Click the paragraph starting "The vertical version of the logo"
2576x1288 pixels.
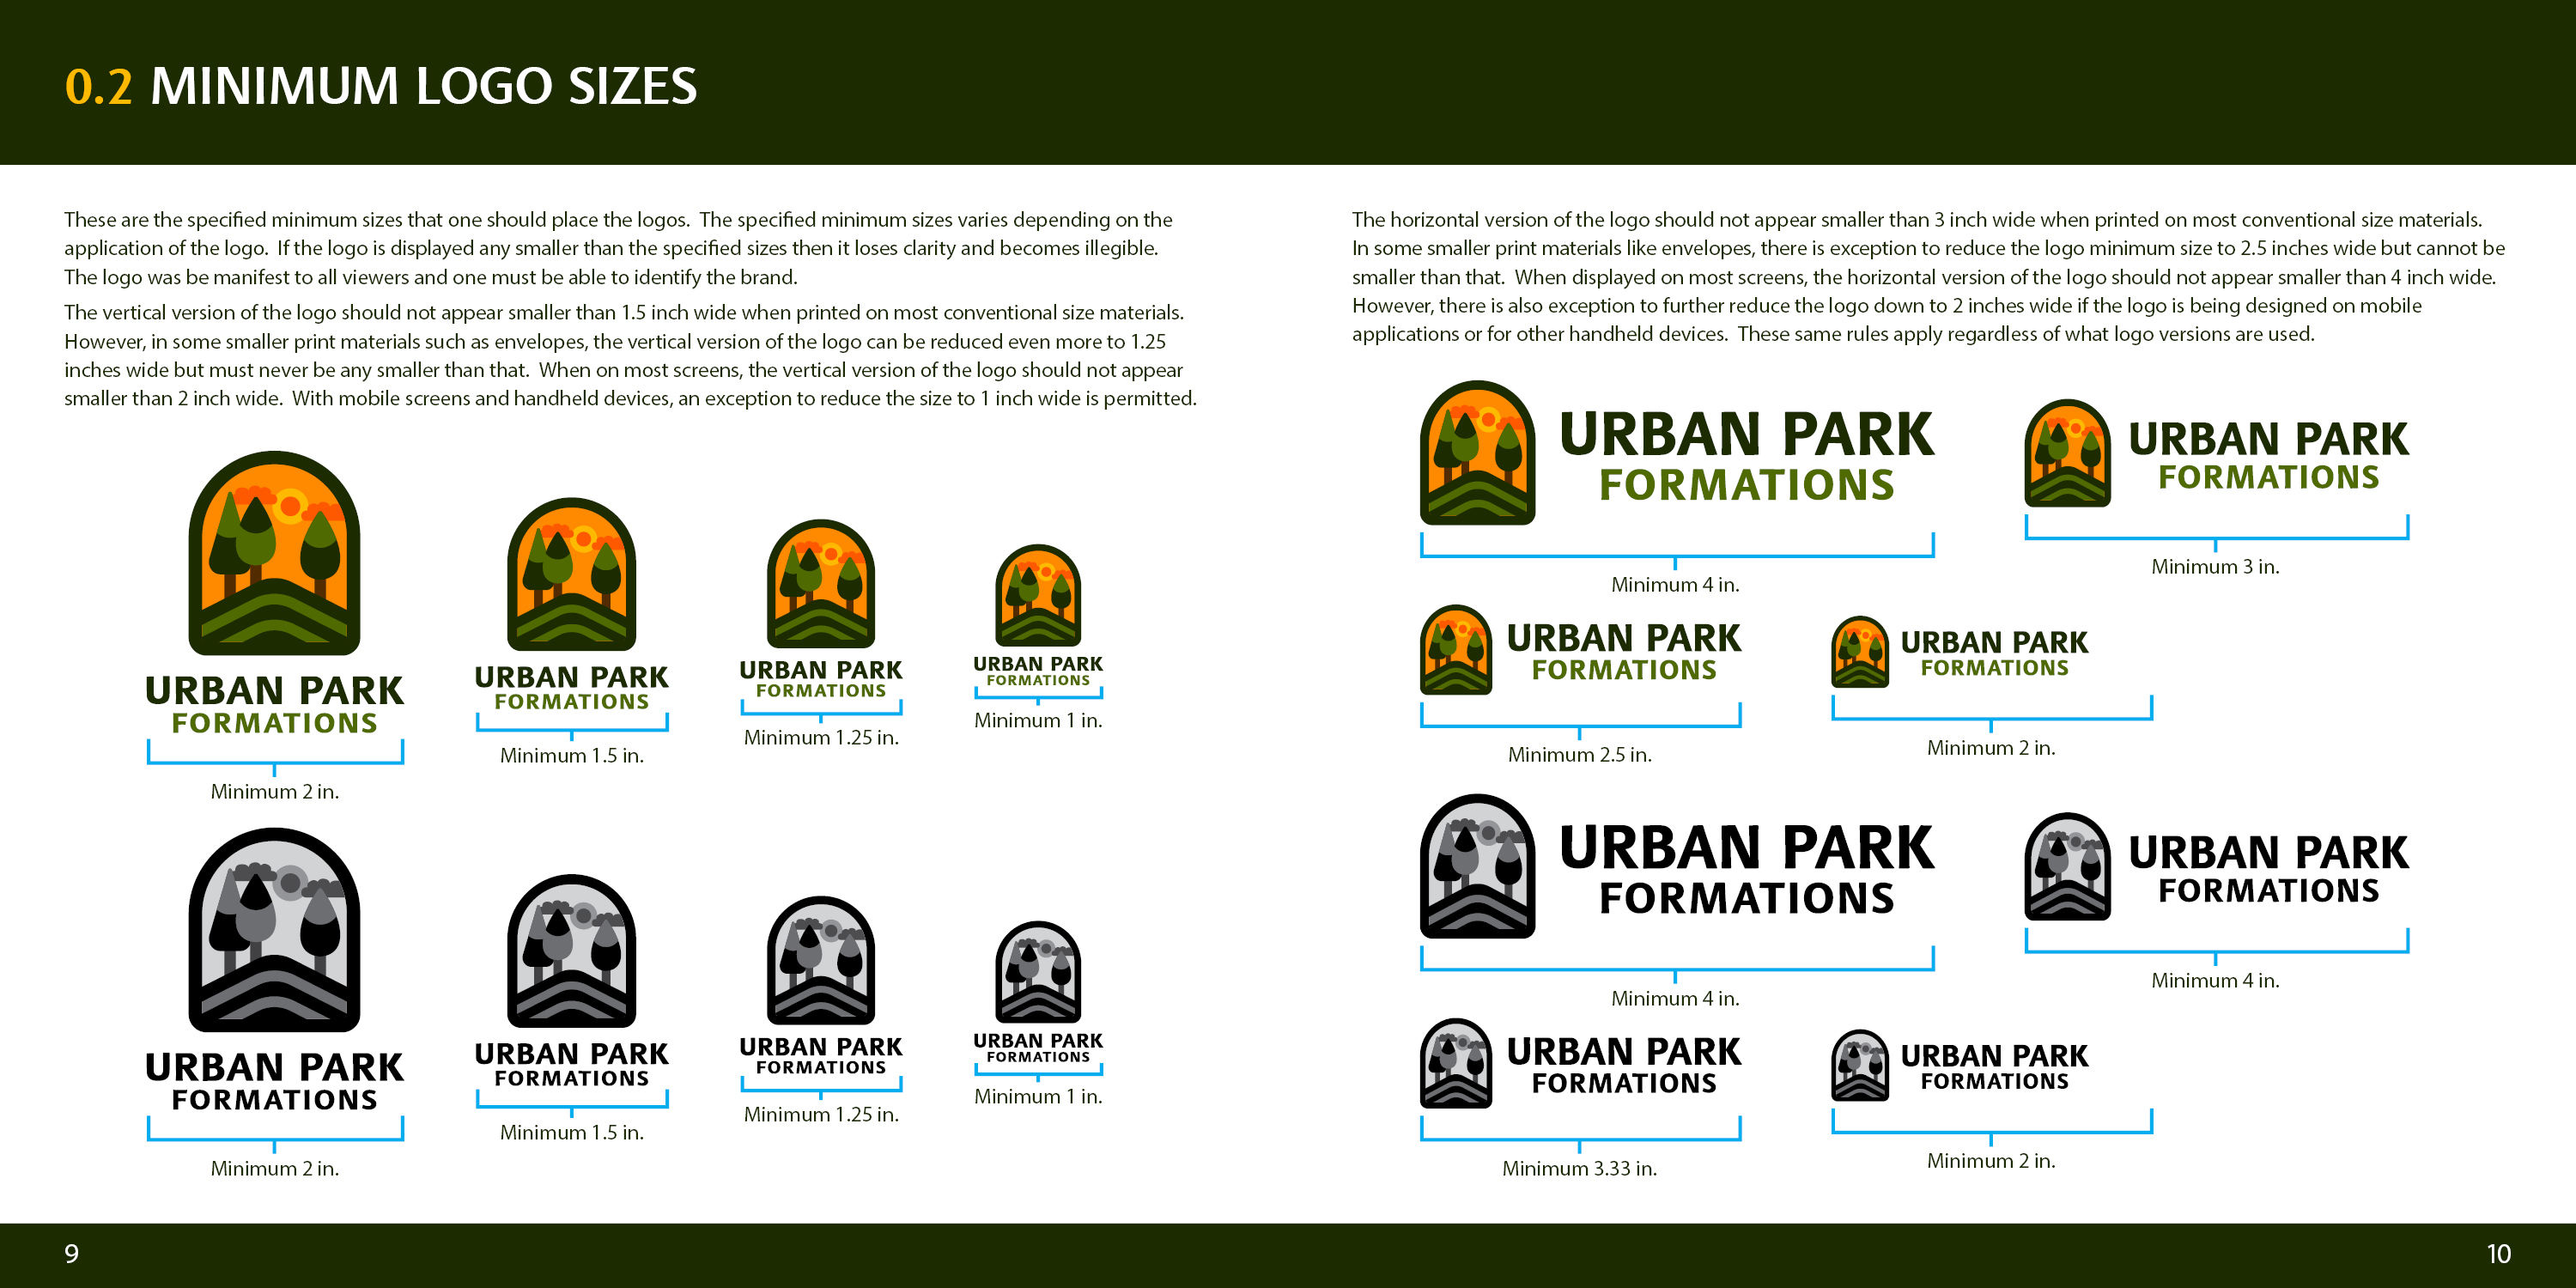pyautogui.click(x=630, y=355)
